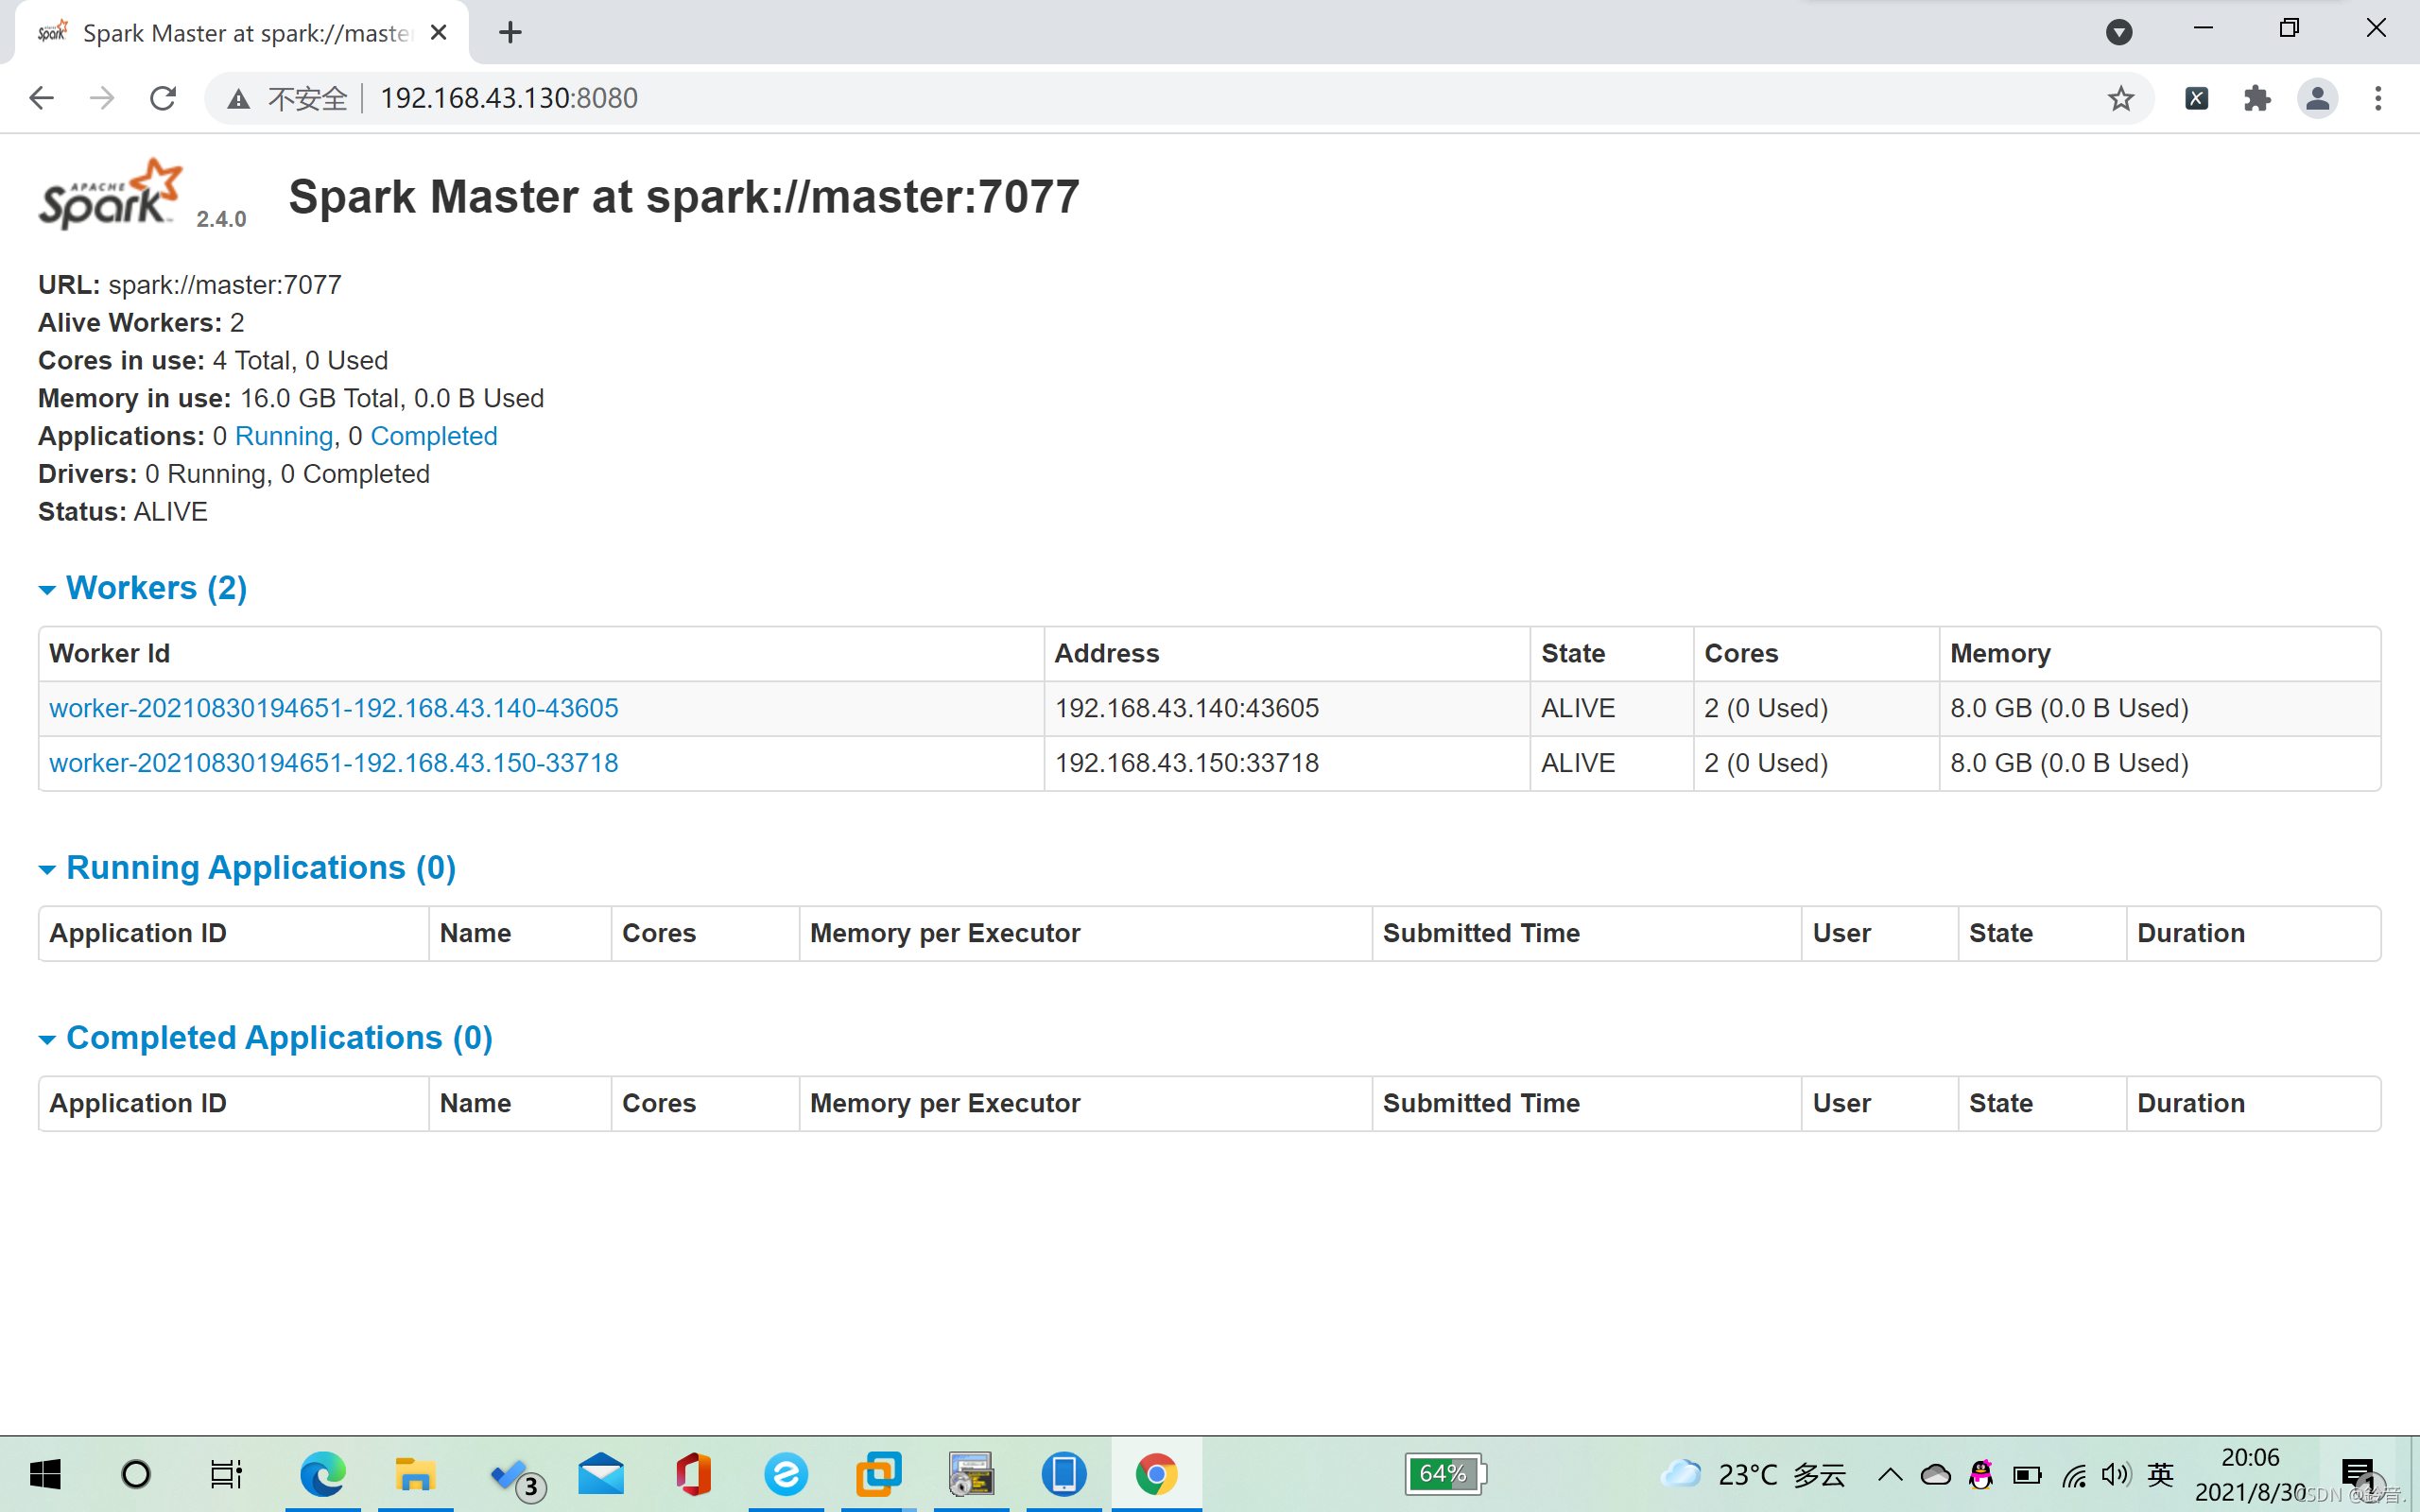
Task: Go back using browser back arrow
Action: (x=42, y=98)
